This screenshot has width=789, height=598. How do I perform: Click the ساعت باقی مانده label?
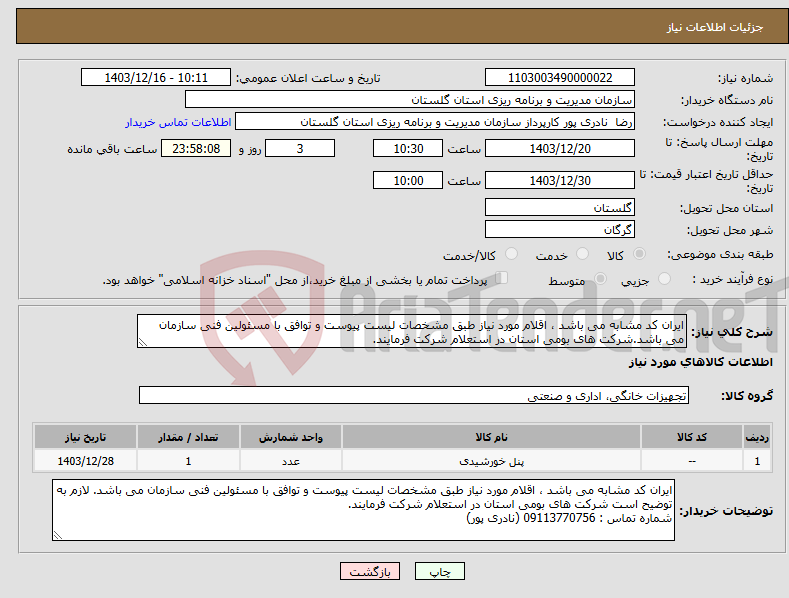112,150
